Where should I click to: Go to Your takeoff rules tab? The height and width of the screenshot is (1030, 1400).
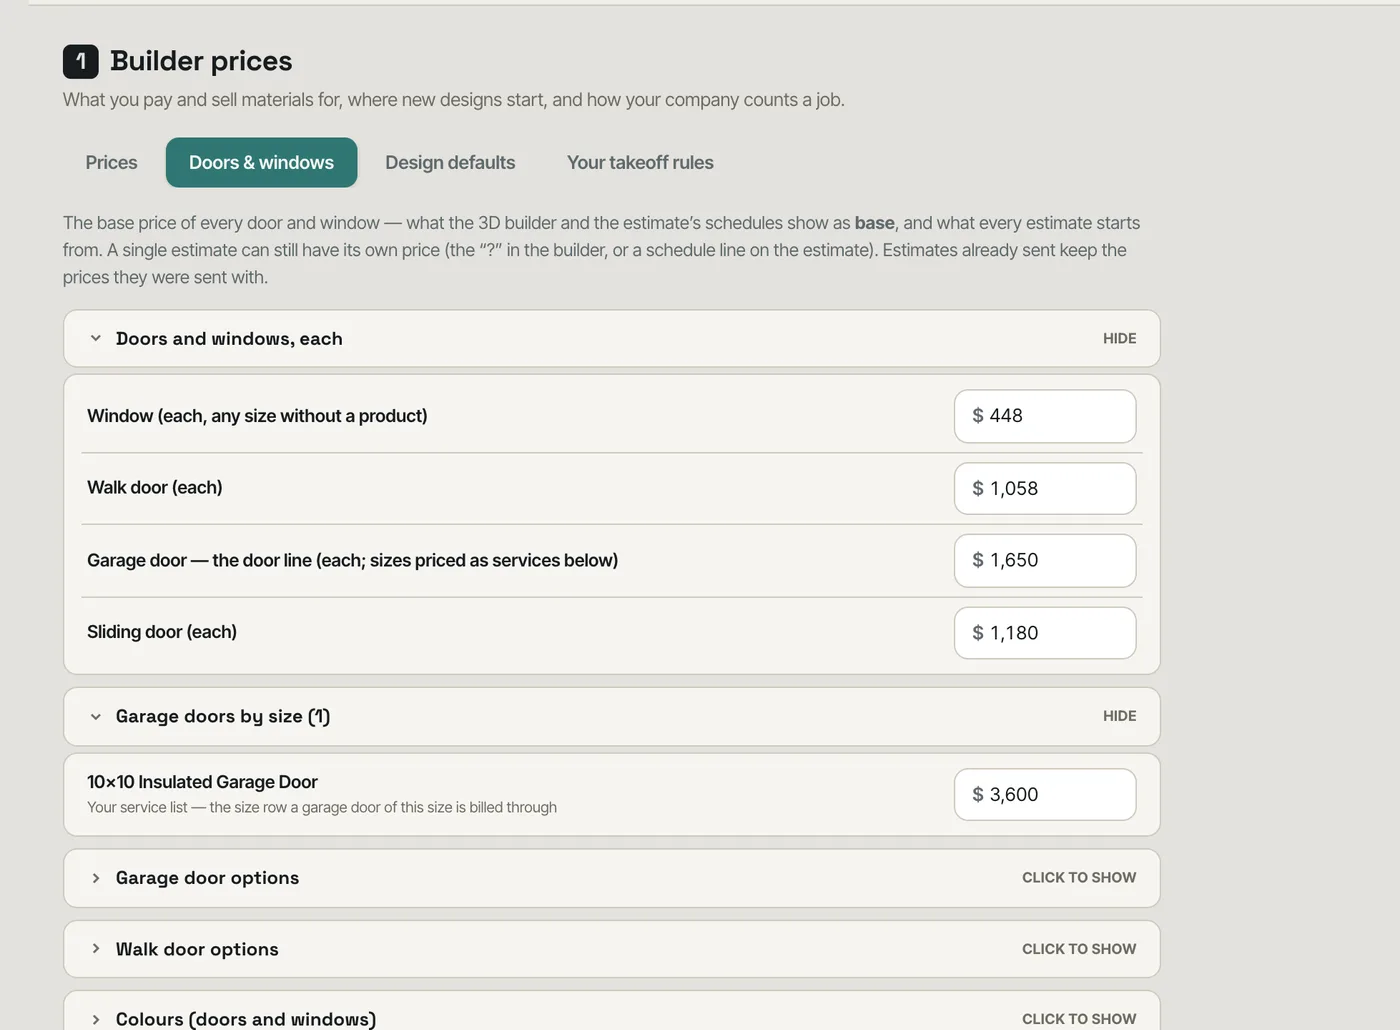coord(640,163)
